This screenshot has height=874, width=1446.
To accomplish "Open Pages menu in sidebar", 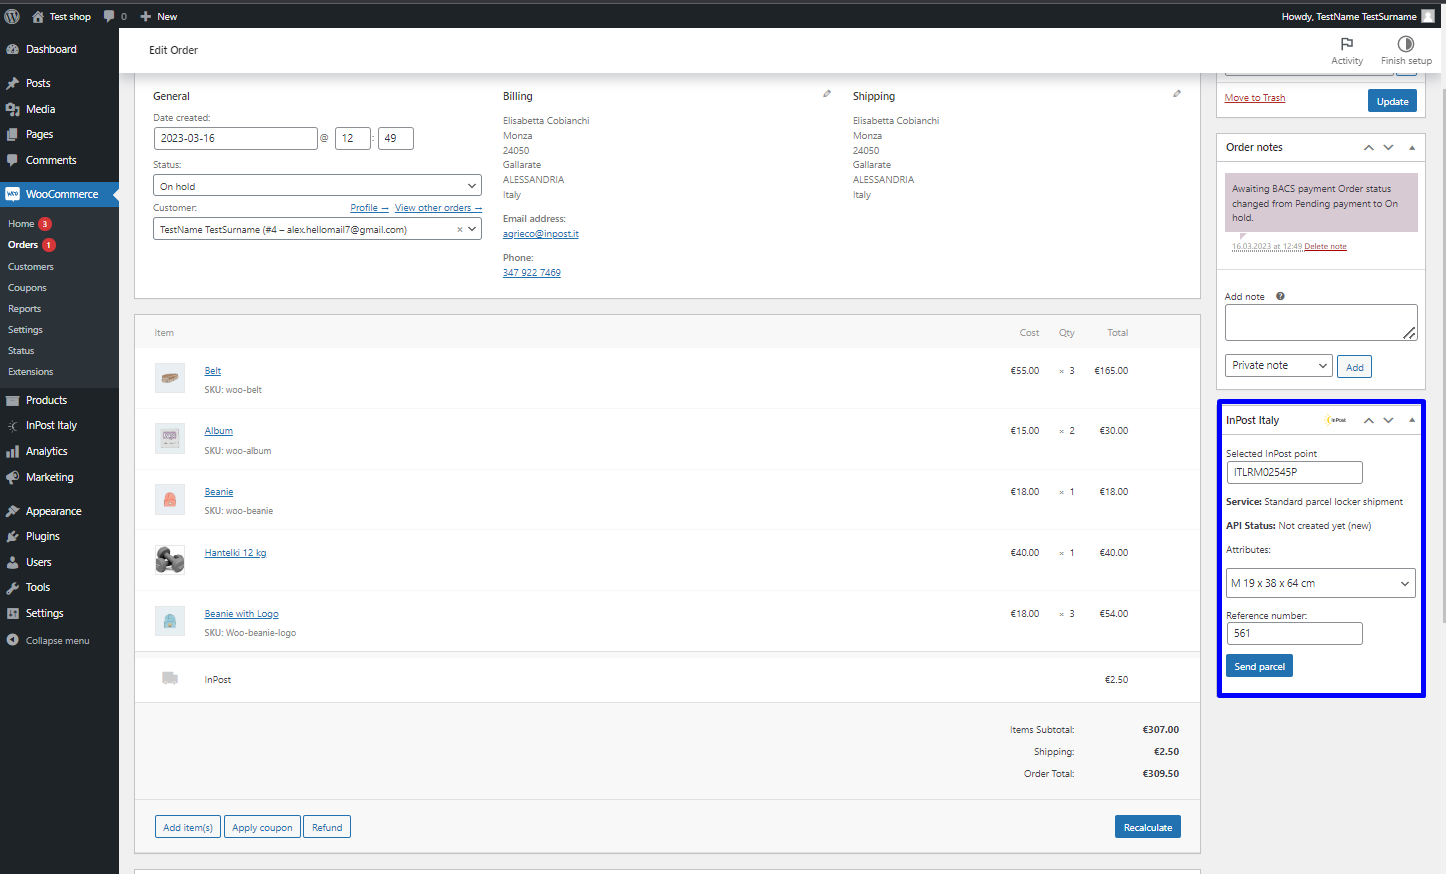I will [x=39, y=134].
